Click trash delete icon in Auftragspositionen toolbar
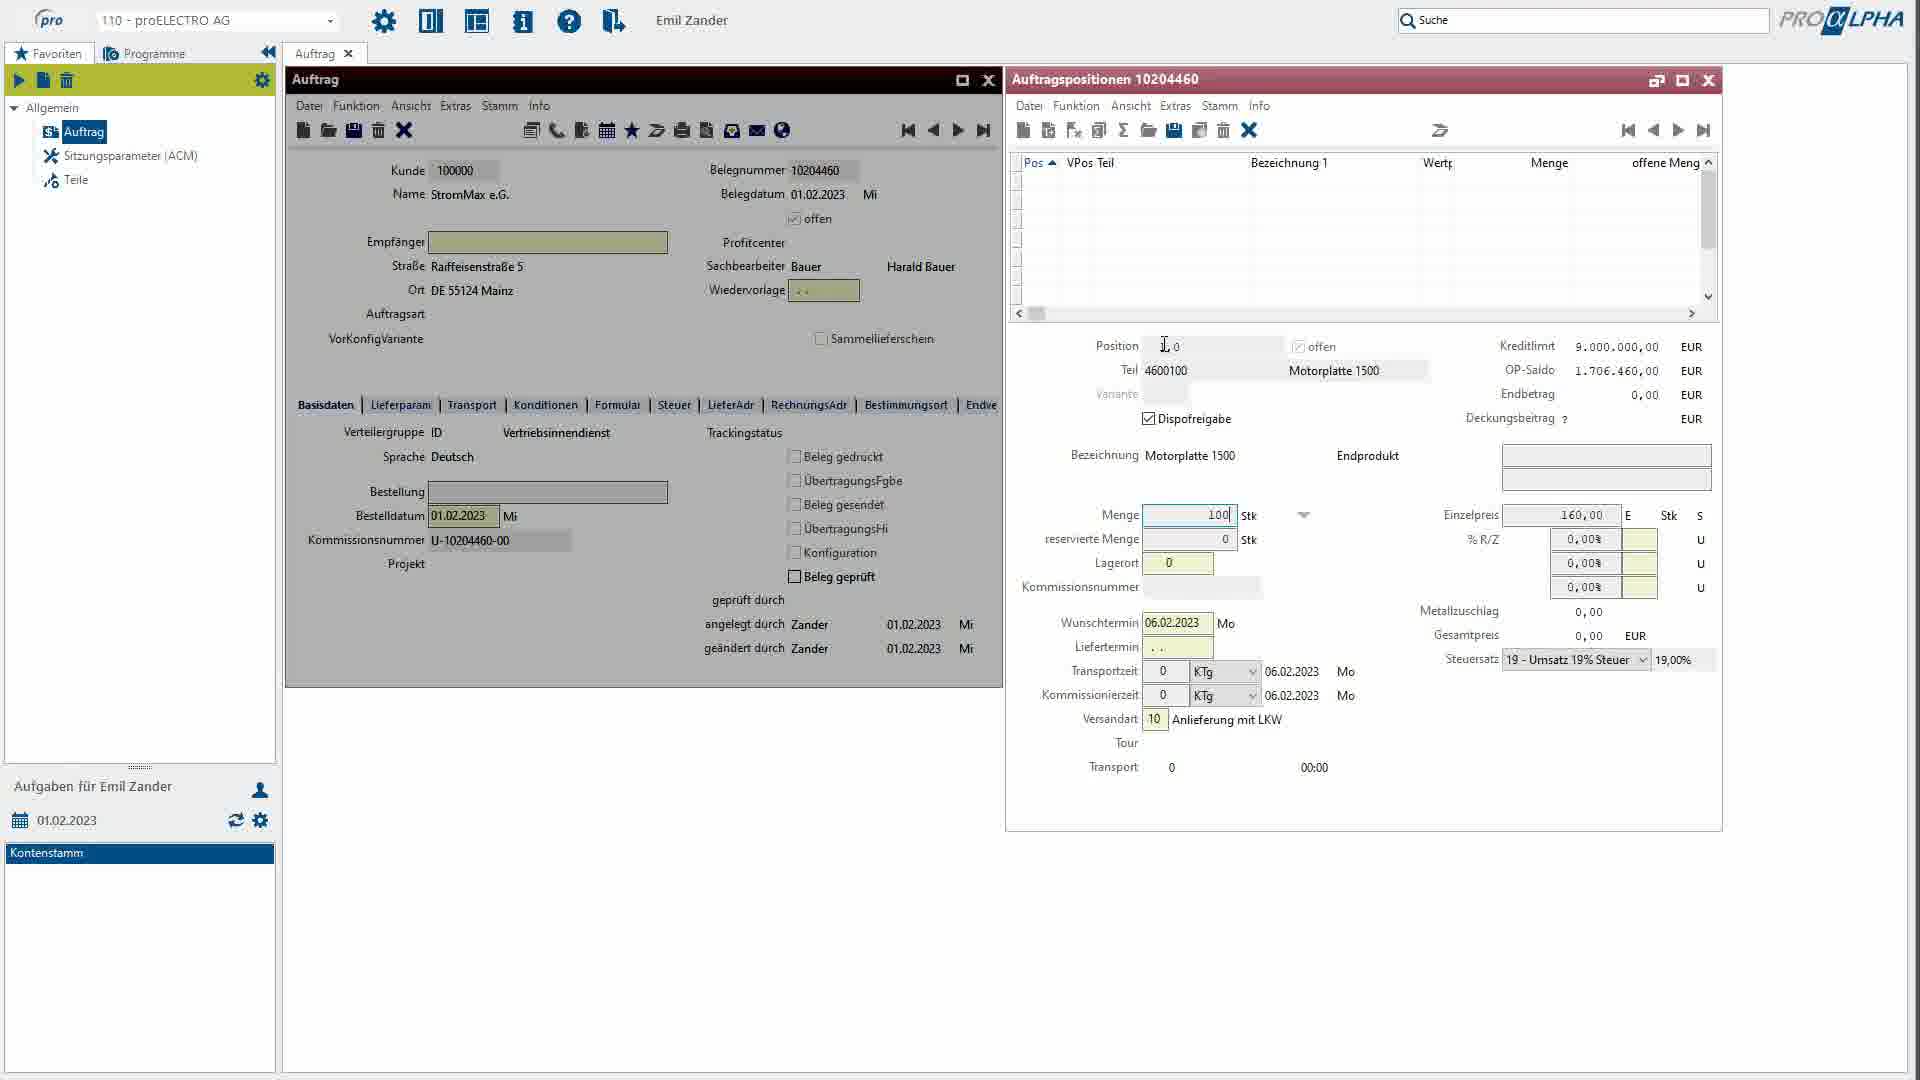Image resolution: width=1920 pixels, height=1080 pixels. [1223, 130]
